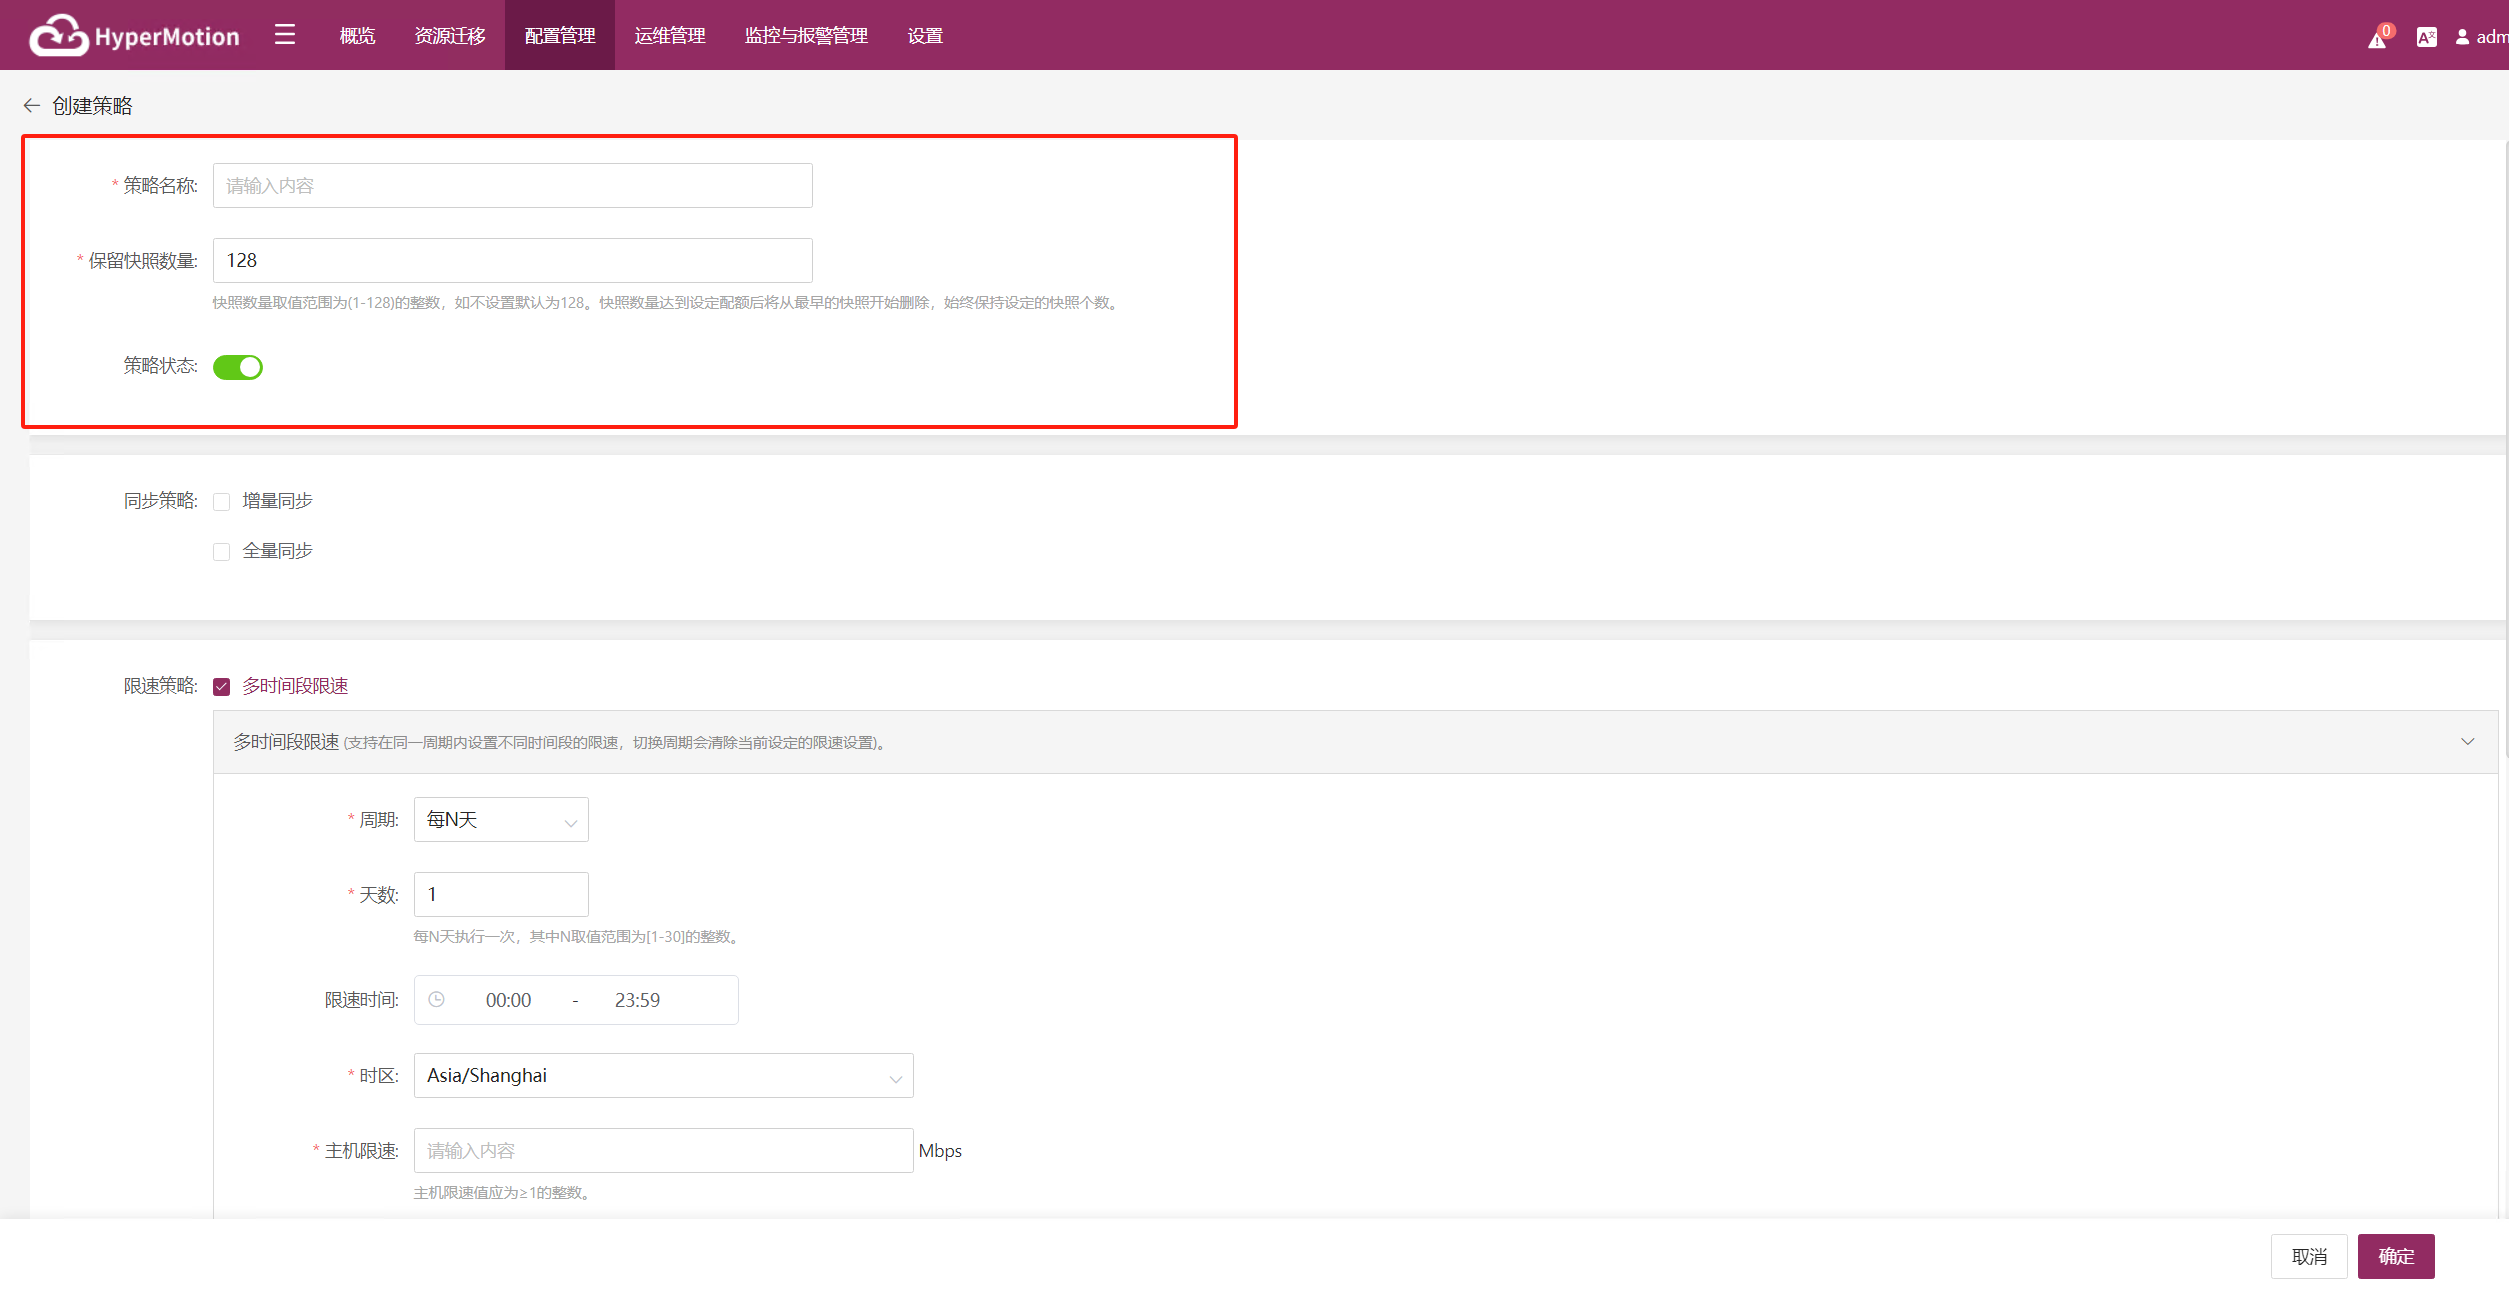Click the 保留快照数量 field with 128
This screenshot has width=2509, height=1292.
tap(513, 260)
